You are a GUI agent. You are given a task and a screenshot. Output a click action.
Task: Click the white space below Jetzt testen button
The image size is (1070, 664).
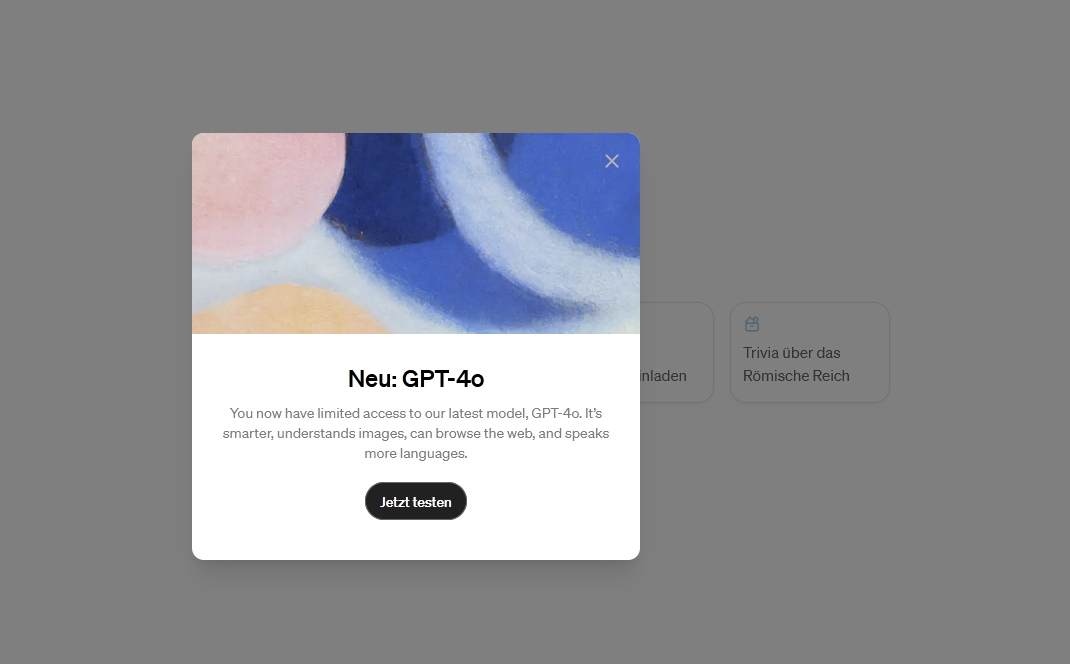[x=416, y=540]
